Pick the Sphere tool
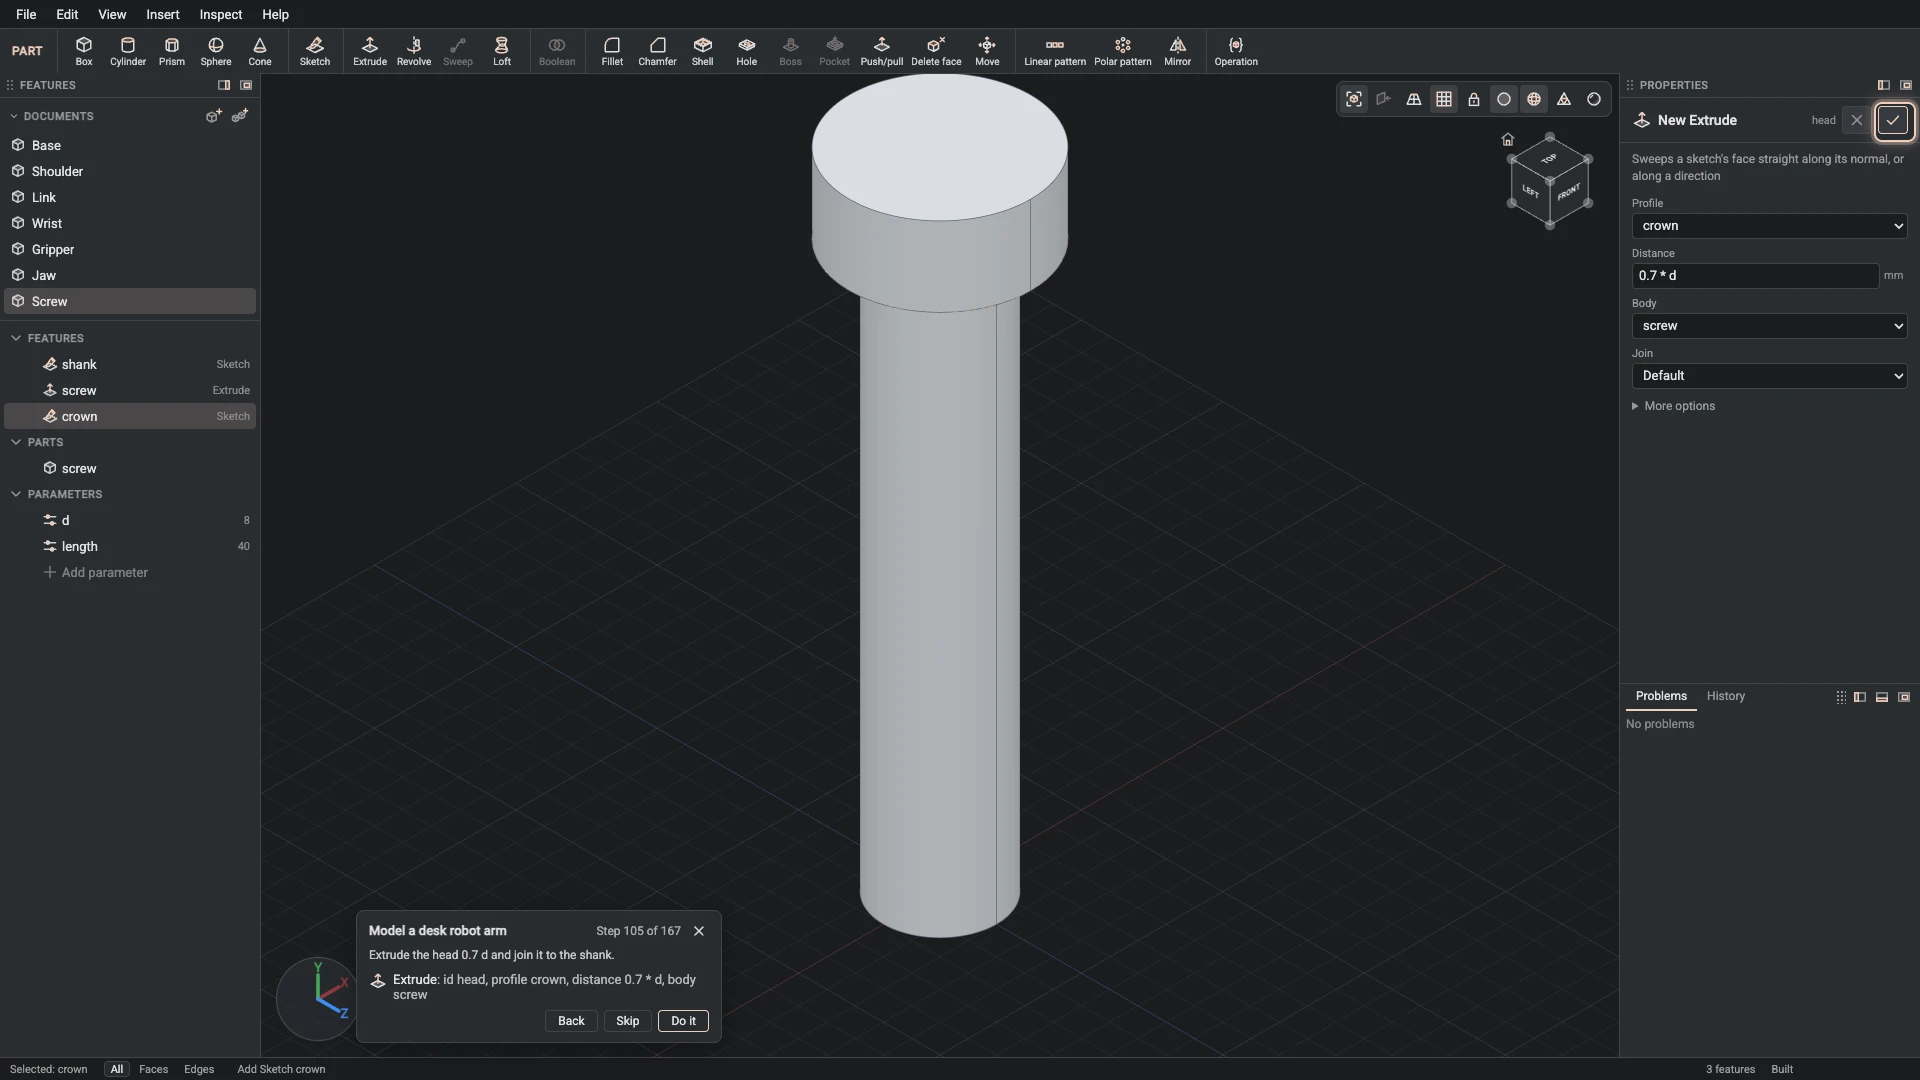The height and width of the screenshot is (1080, 1920). point(216,51)
